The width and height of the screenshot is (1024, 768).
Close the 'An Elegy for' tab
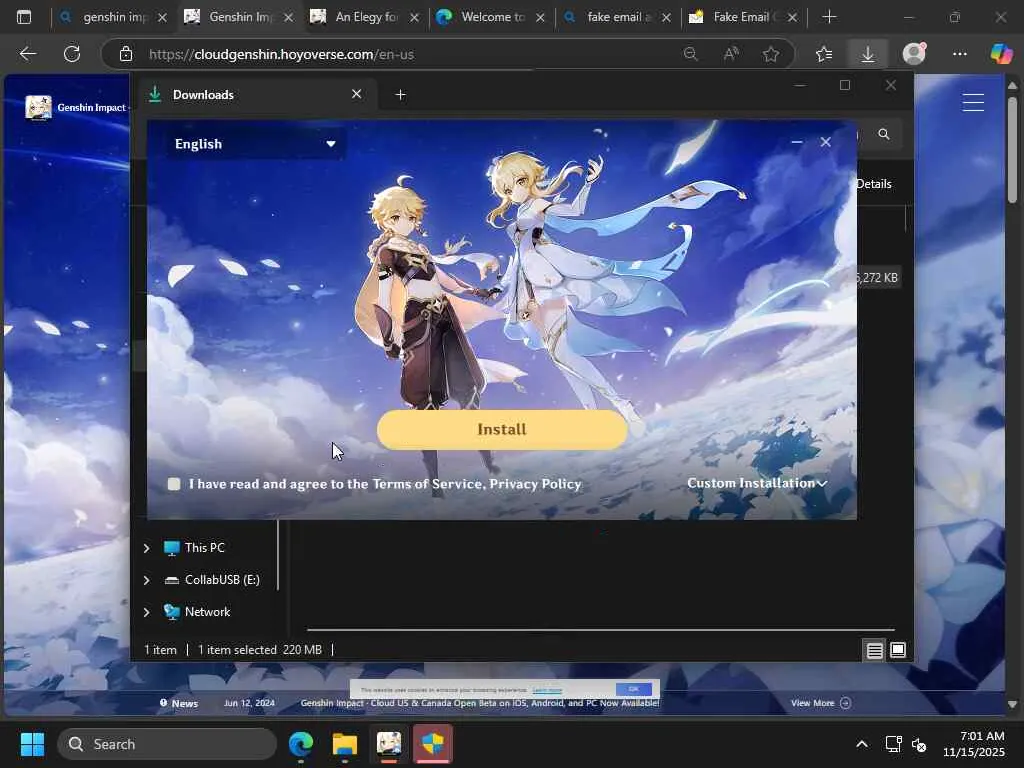coord(414,18)
